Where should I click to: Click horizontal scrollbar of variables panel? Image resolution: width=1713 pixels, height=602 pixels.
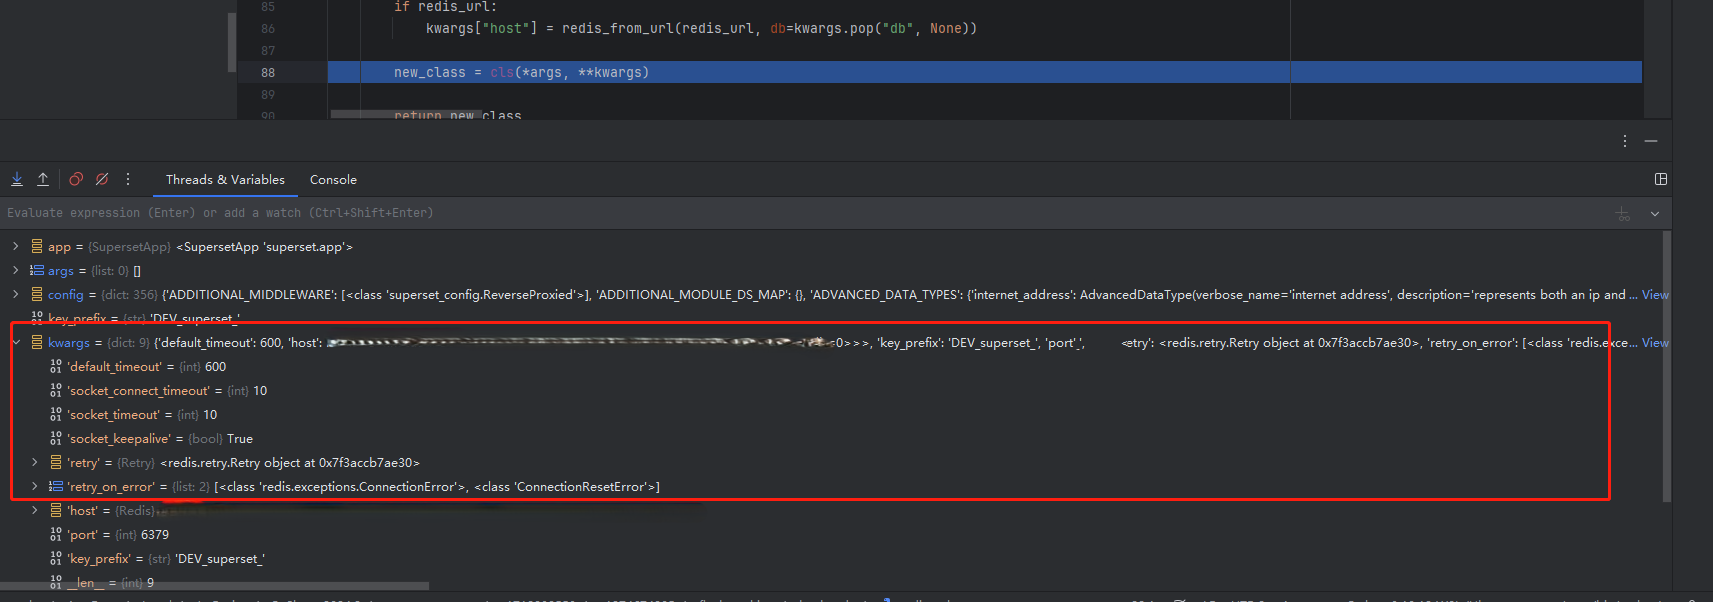214,586
